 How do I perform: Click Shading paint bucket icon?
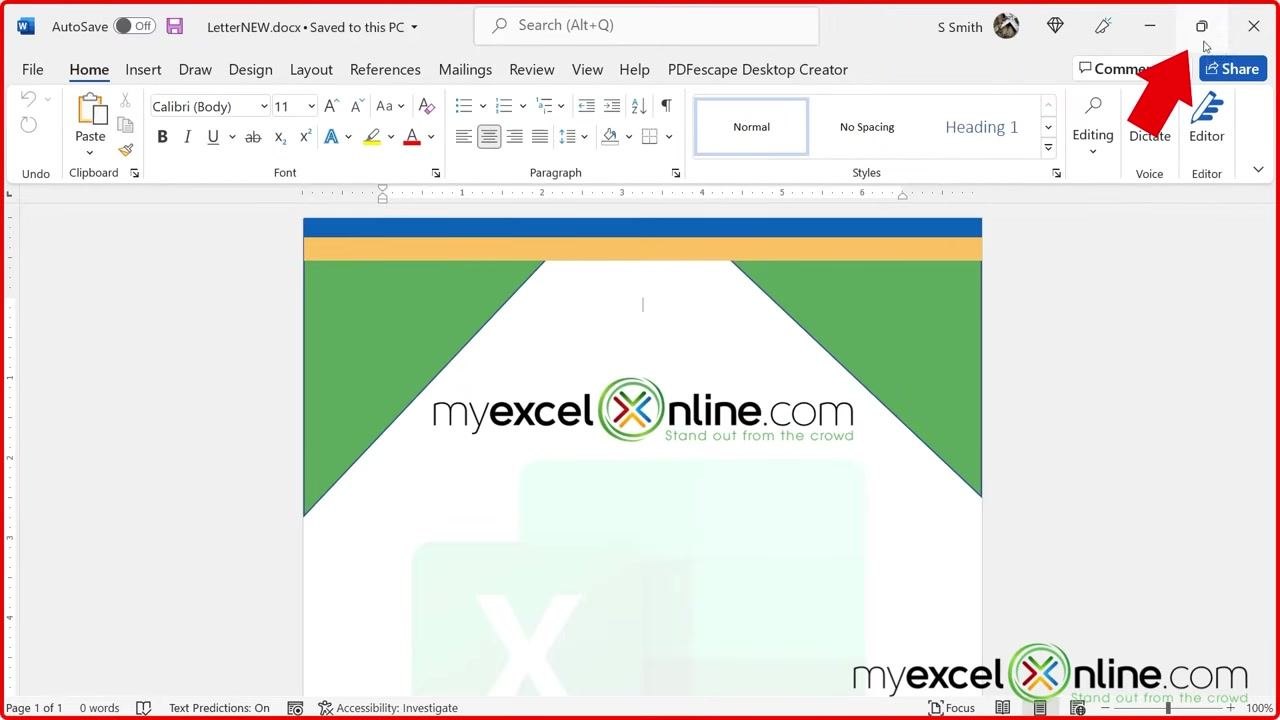click(x=610, y=137)
